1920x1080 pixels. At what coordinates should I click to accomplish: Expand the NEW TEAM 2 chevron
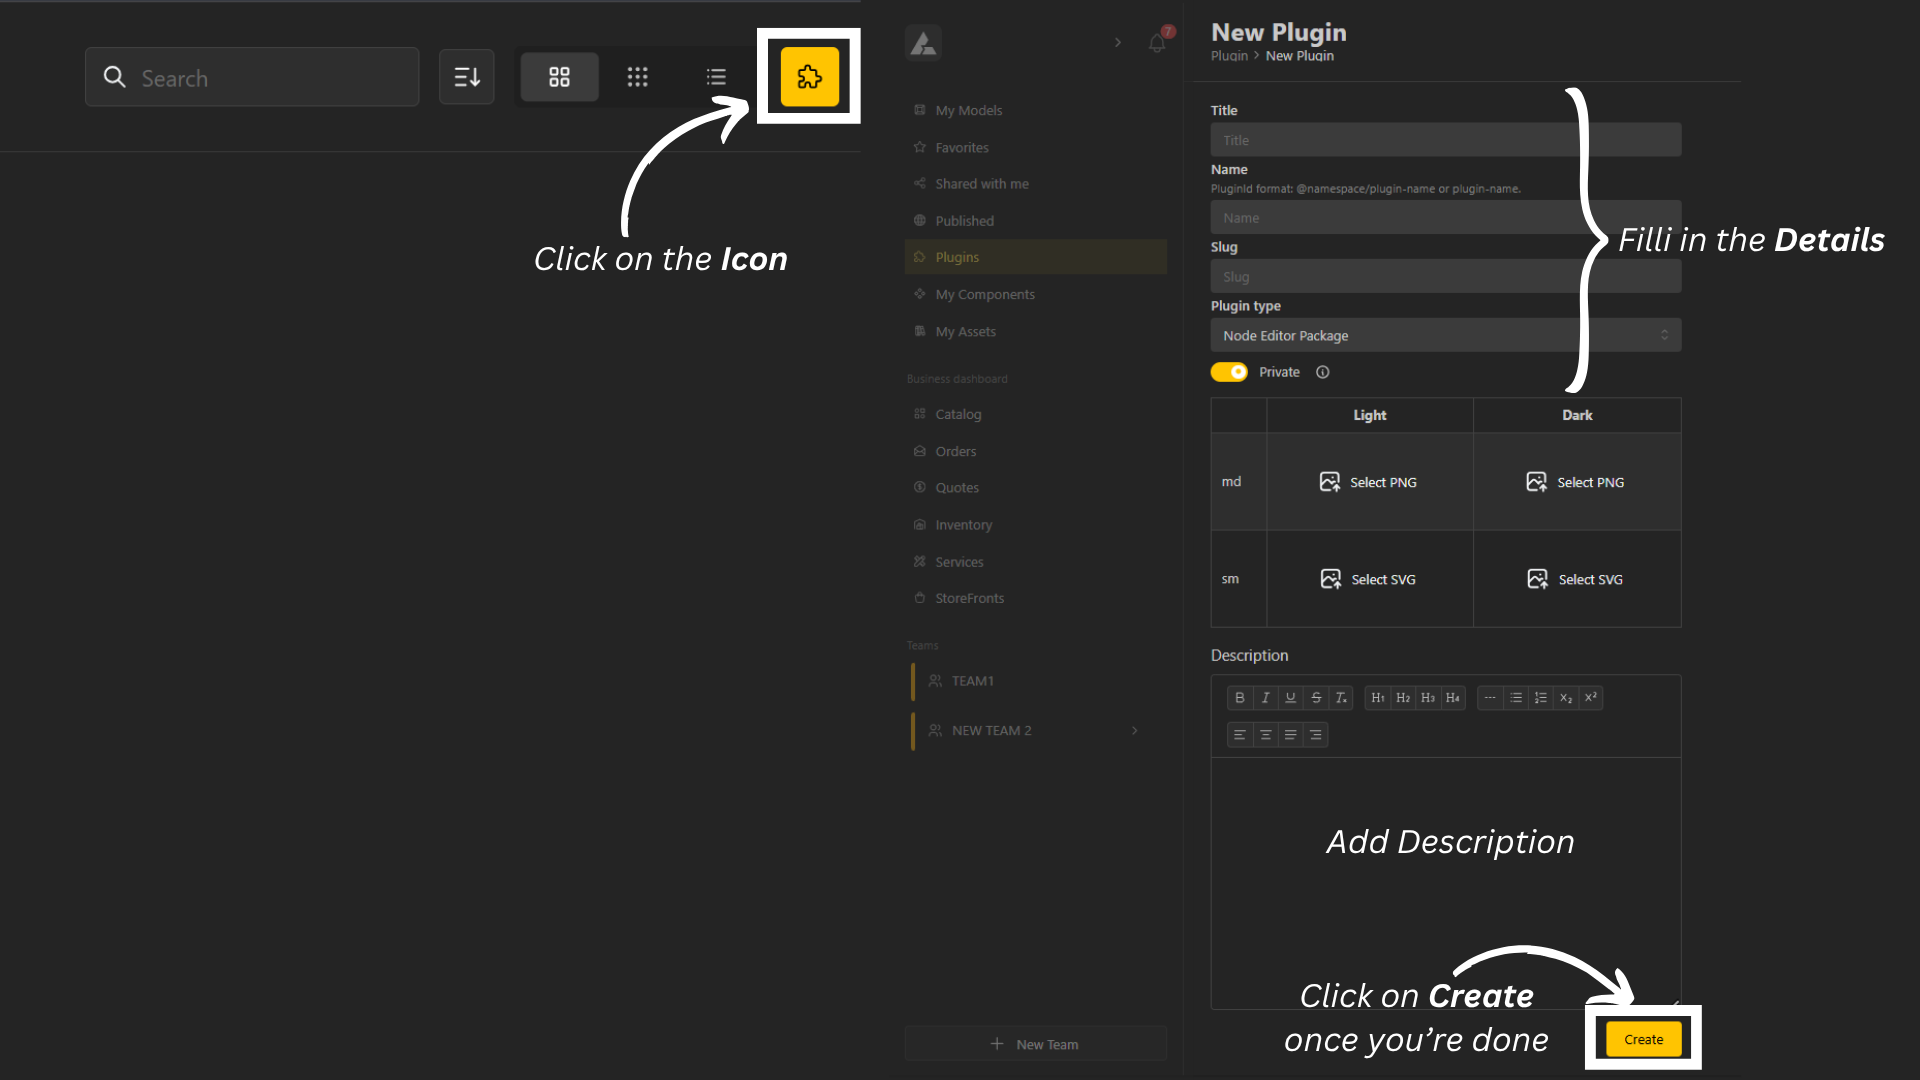1135,731
